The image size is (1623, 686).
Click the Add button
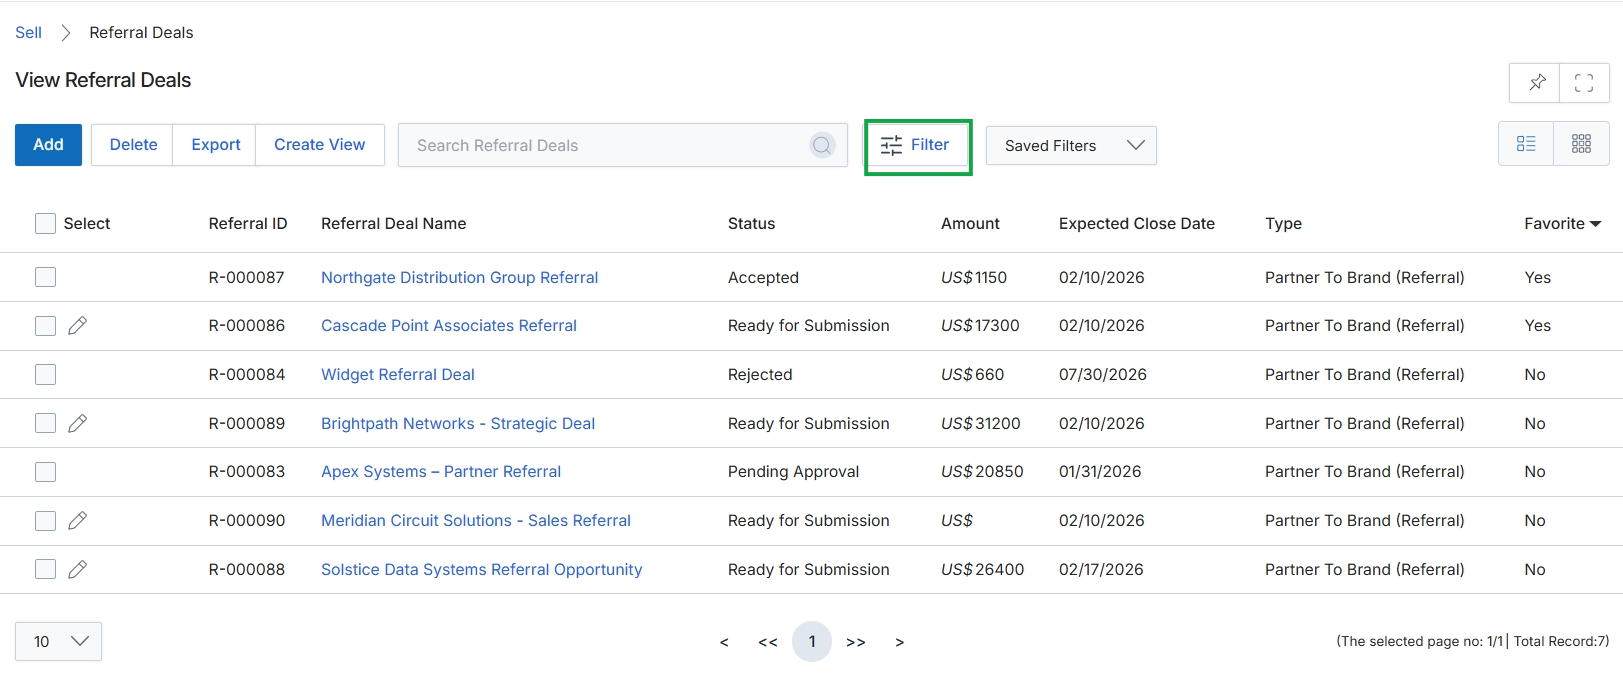tap(48, 145)
